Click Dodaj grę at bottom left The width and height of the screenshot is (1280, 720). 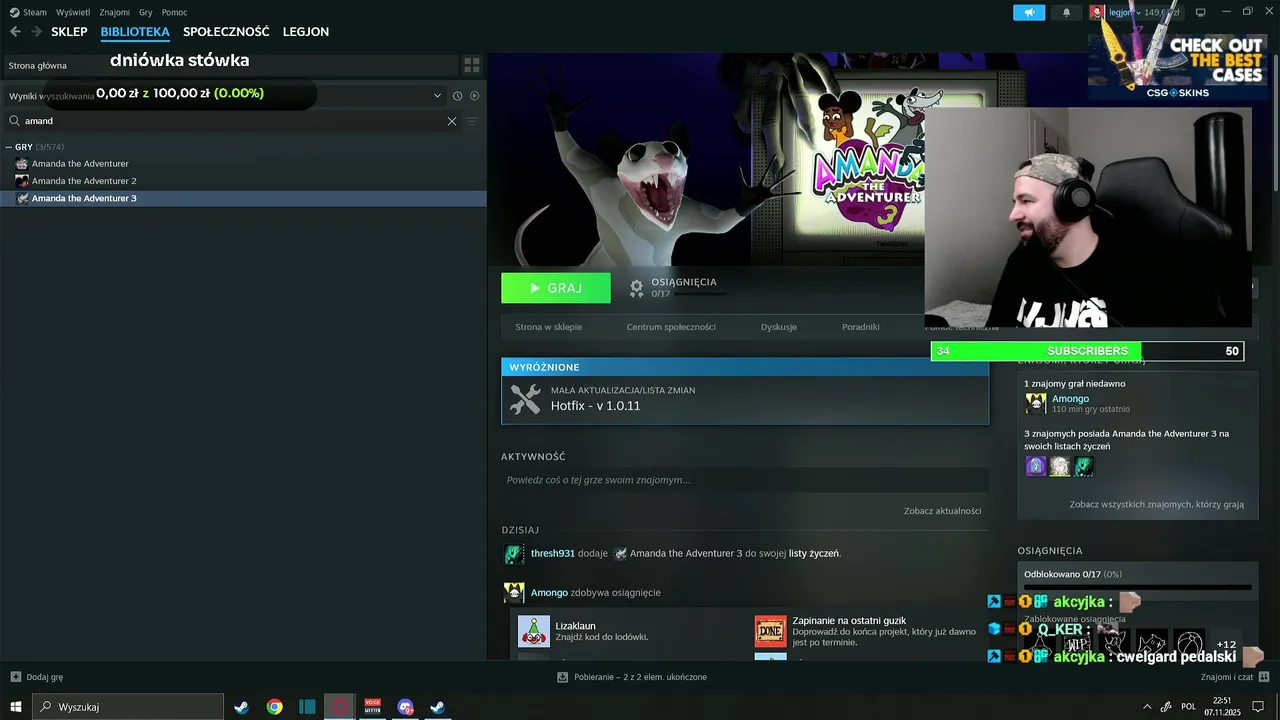37,677
